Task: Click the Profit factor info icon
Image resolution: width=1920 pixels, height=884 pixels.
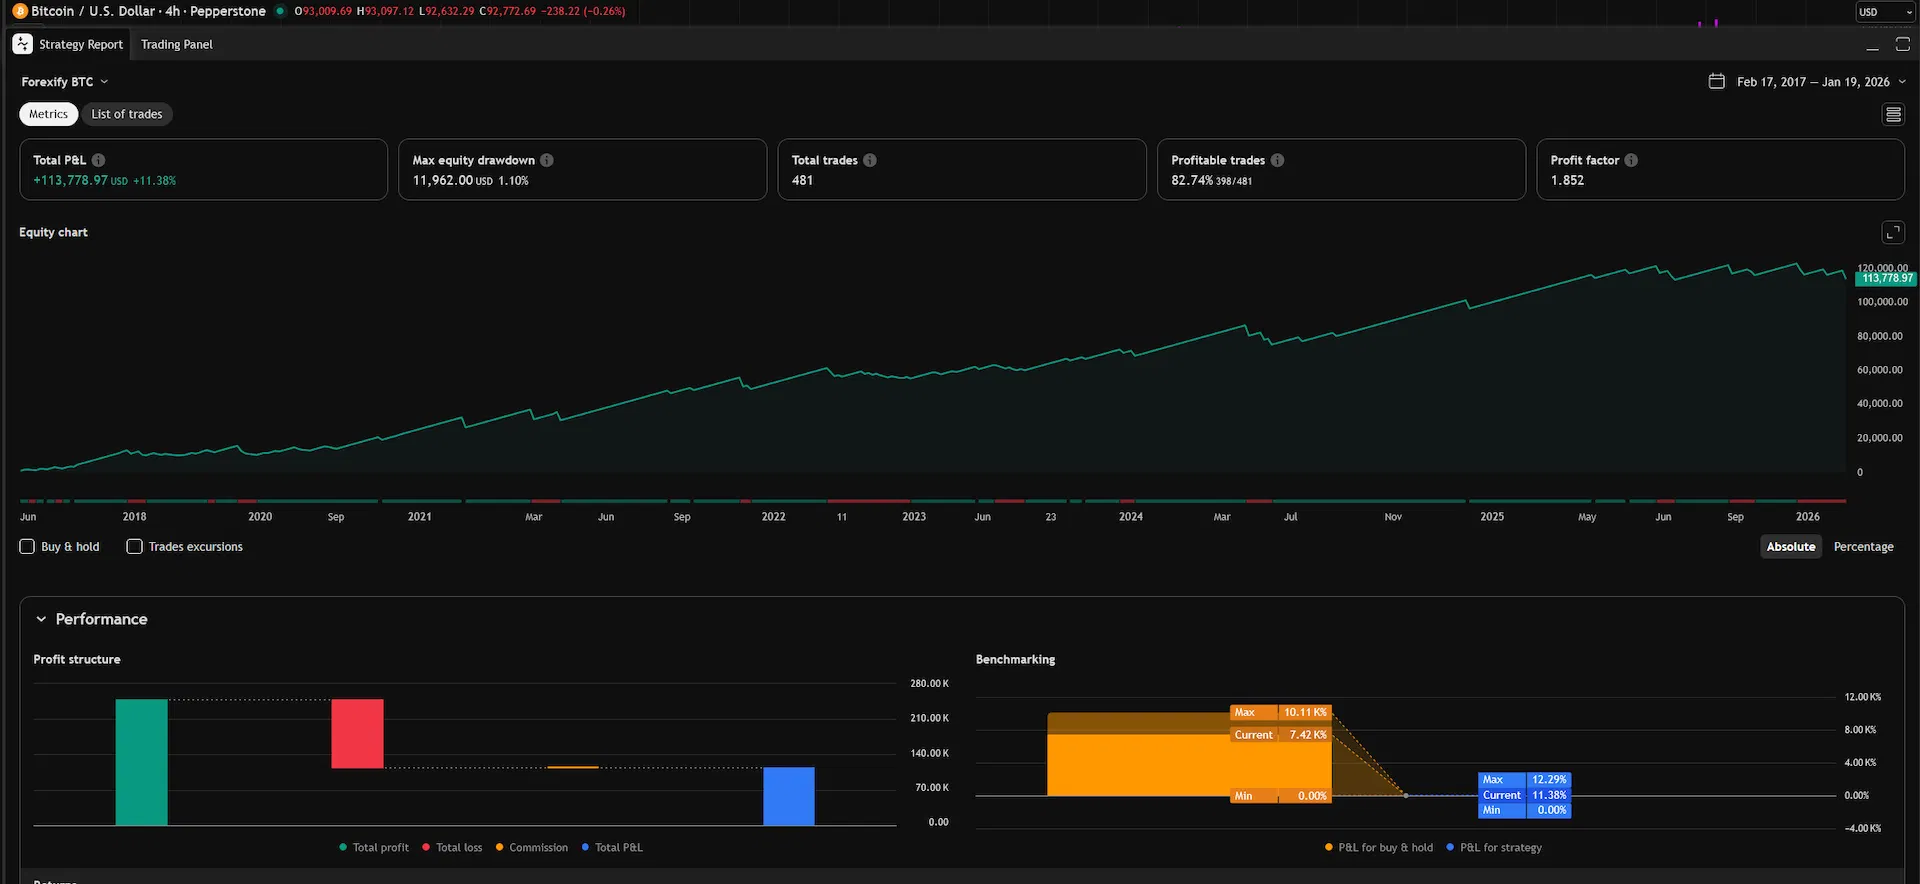Action: click(x=1631, y=160)
